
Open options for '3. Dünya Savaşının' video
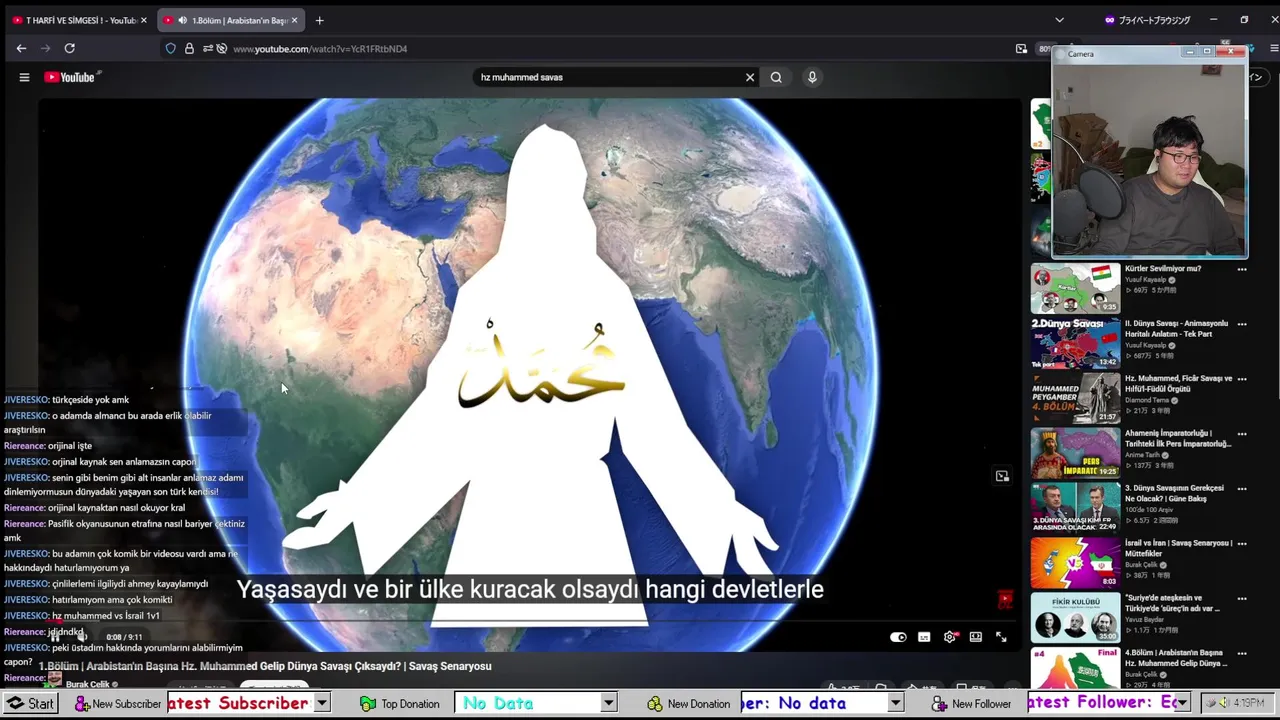click(1242, 489)
